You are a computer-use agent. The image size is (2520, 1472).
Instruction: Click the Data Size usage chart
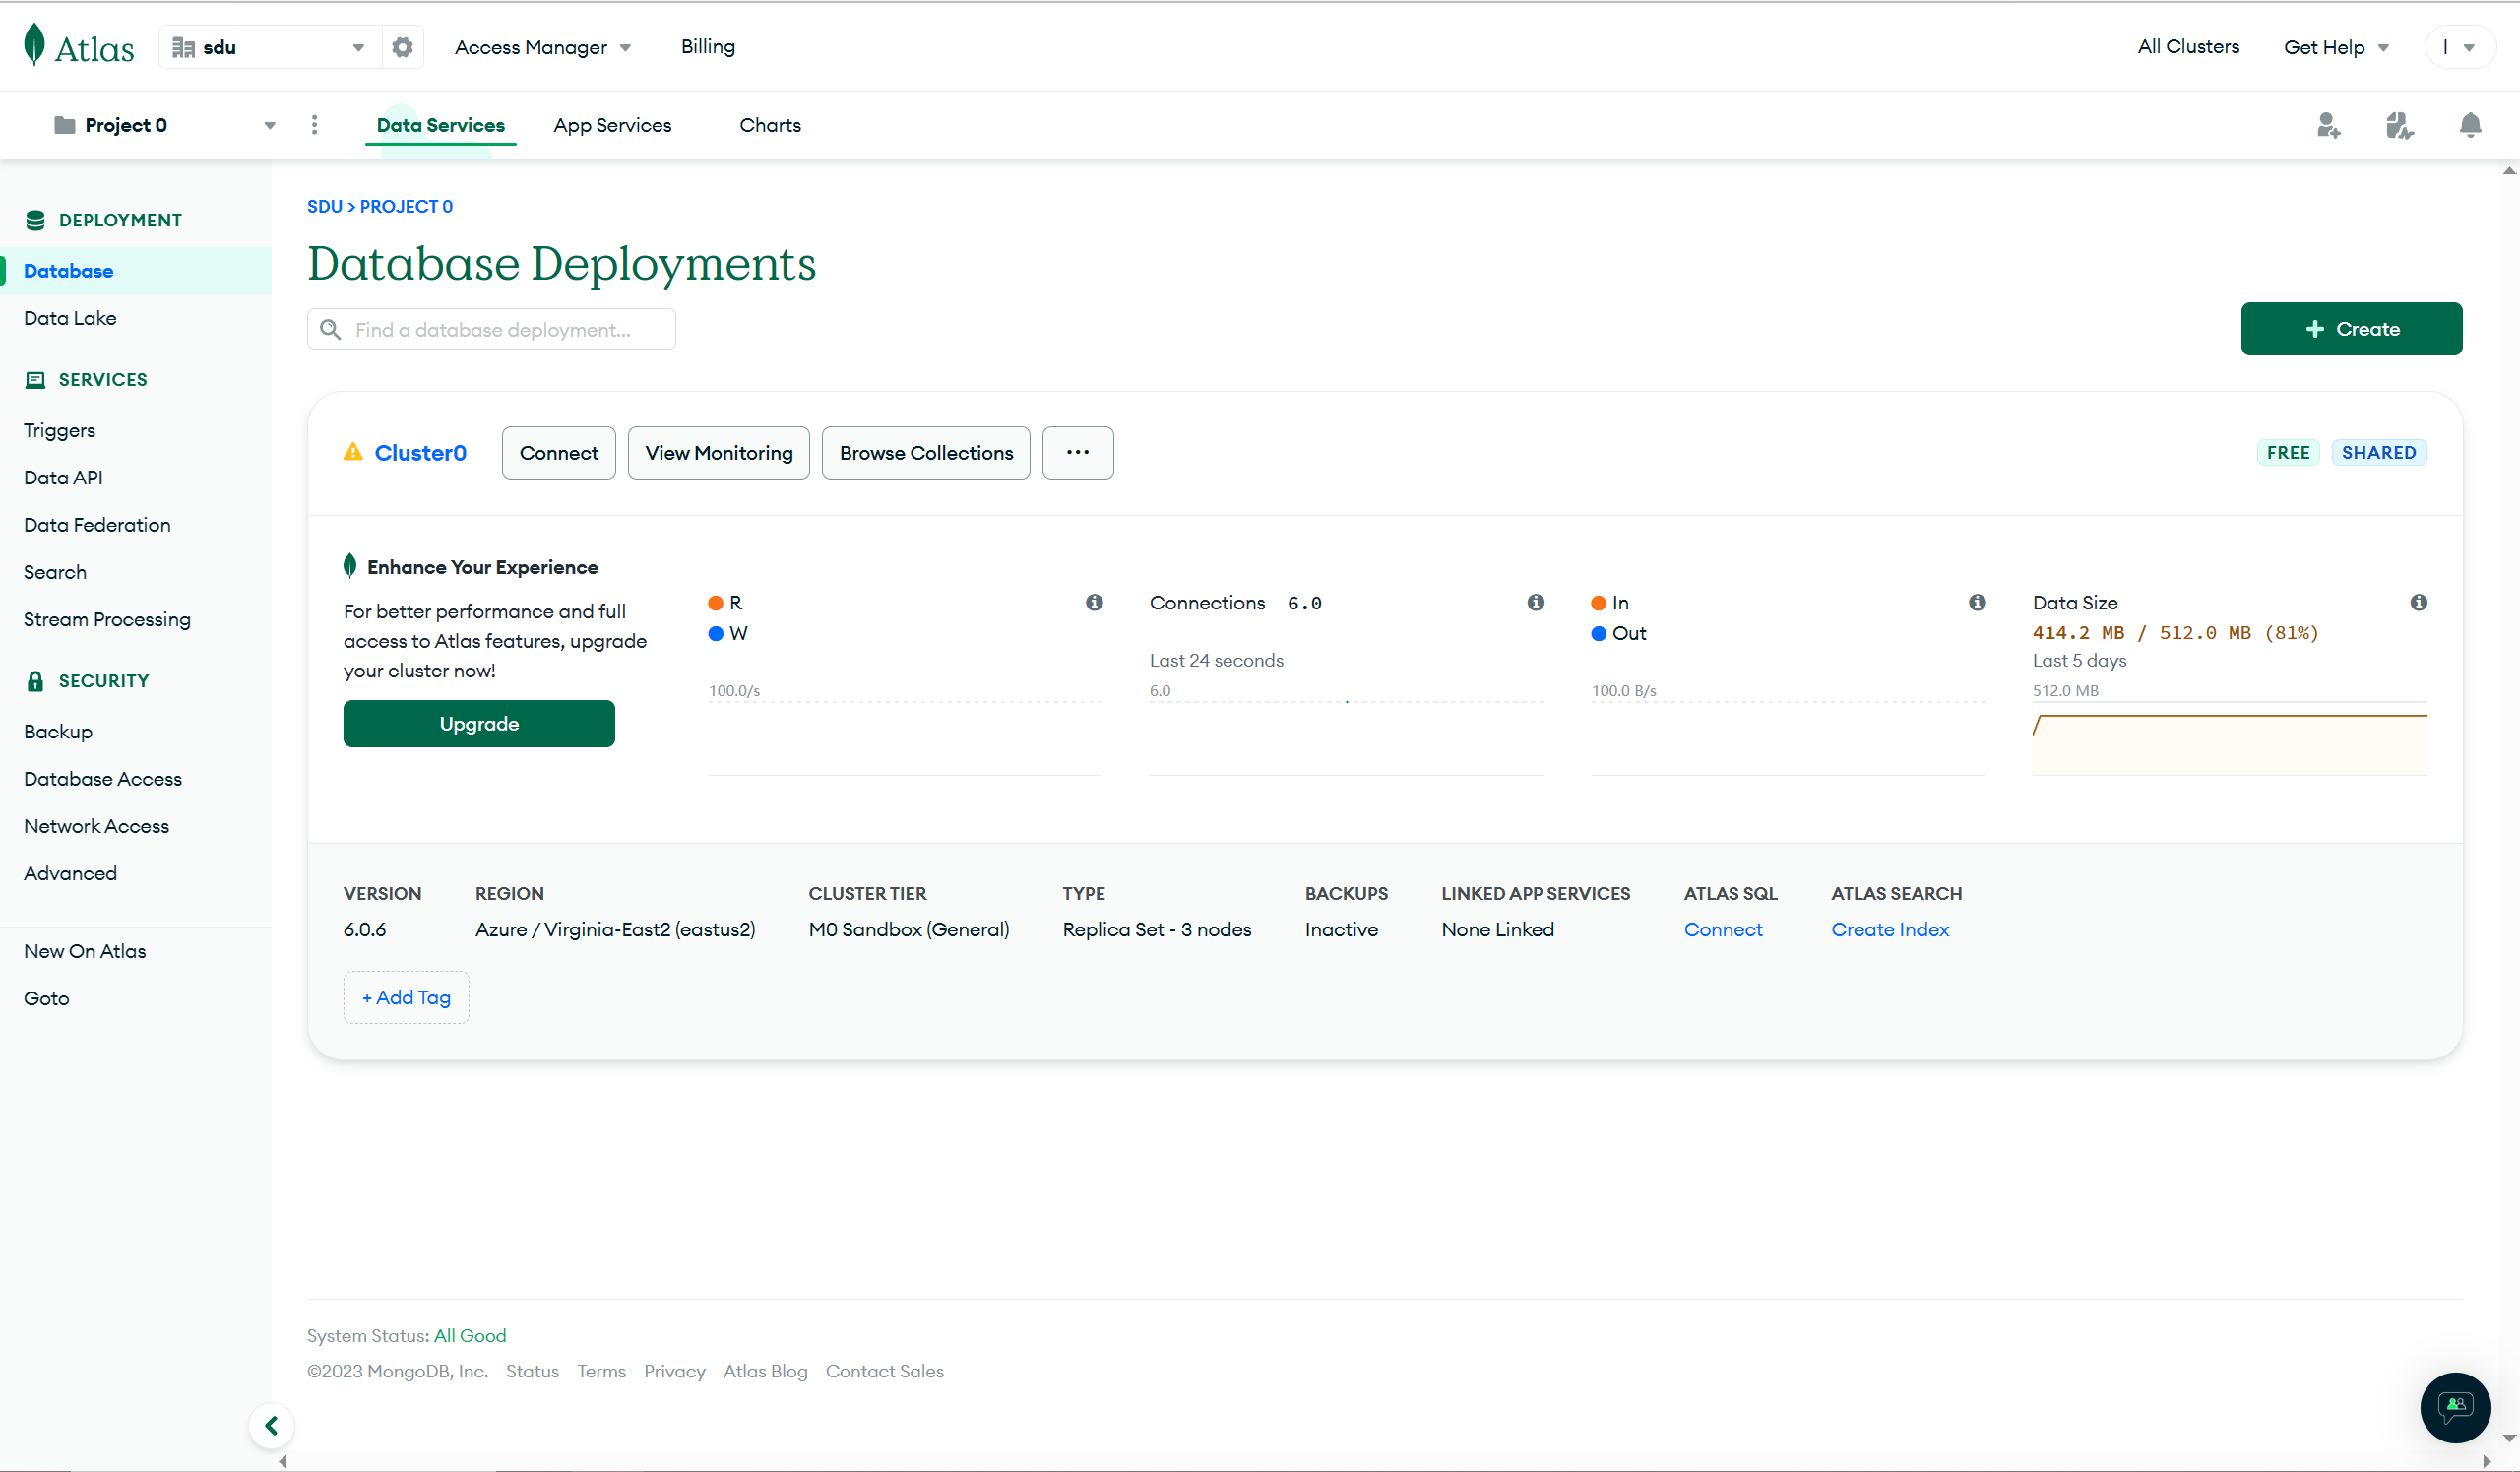(x=2229, y=740)
